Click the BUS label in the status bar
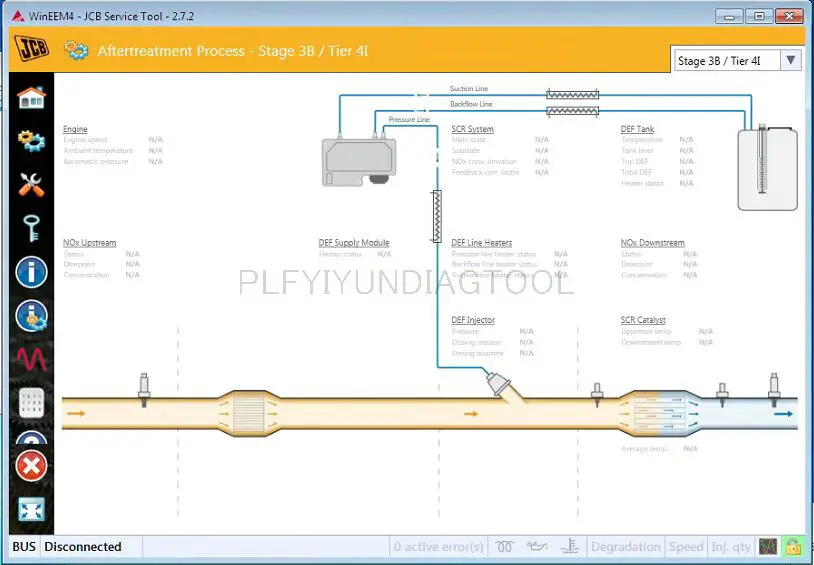This screenshot has height=565, width=814. point(24,547)
